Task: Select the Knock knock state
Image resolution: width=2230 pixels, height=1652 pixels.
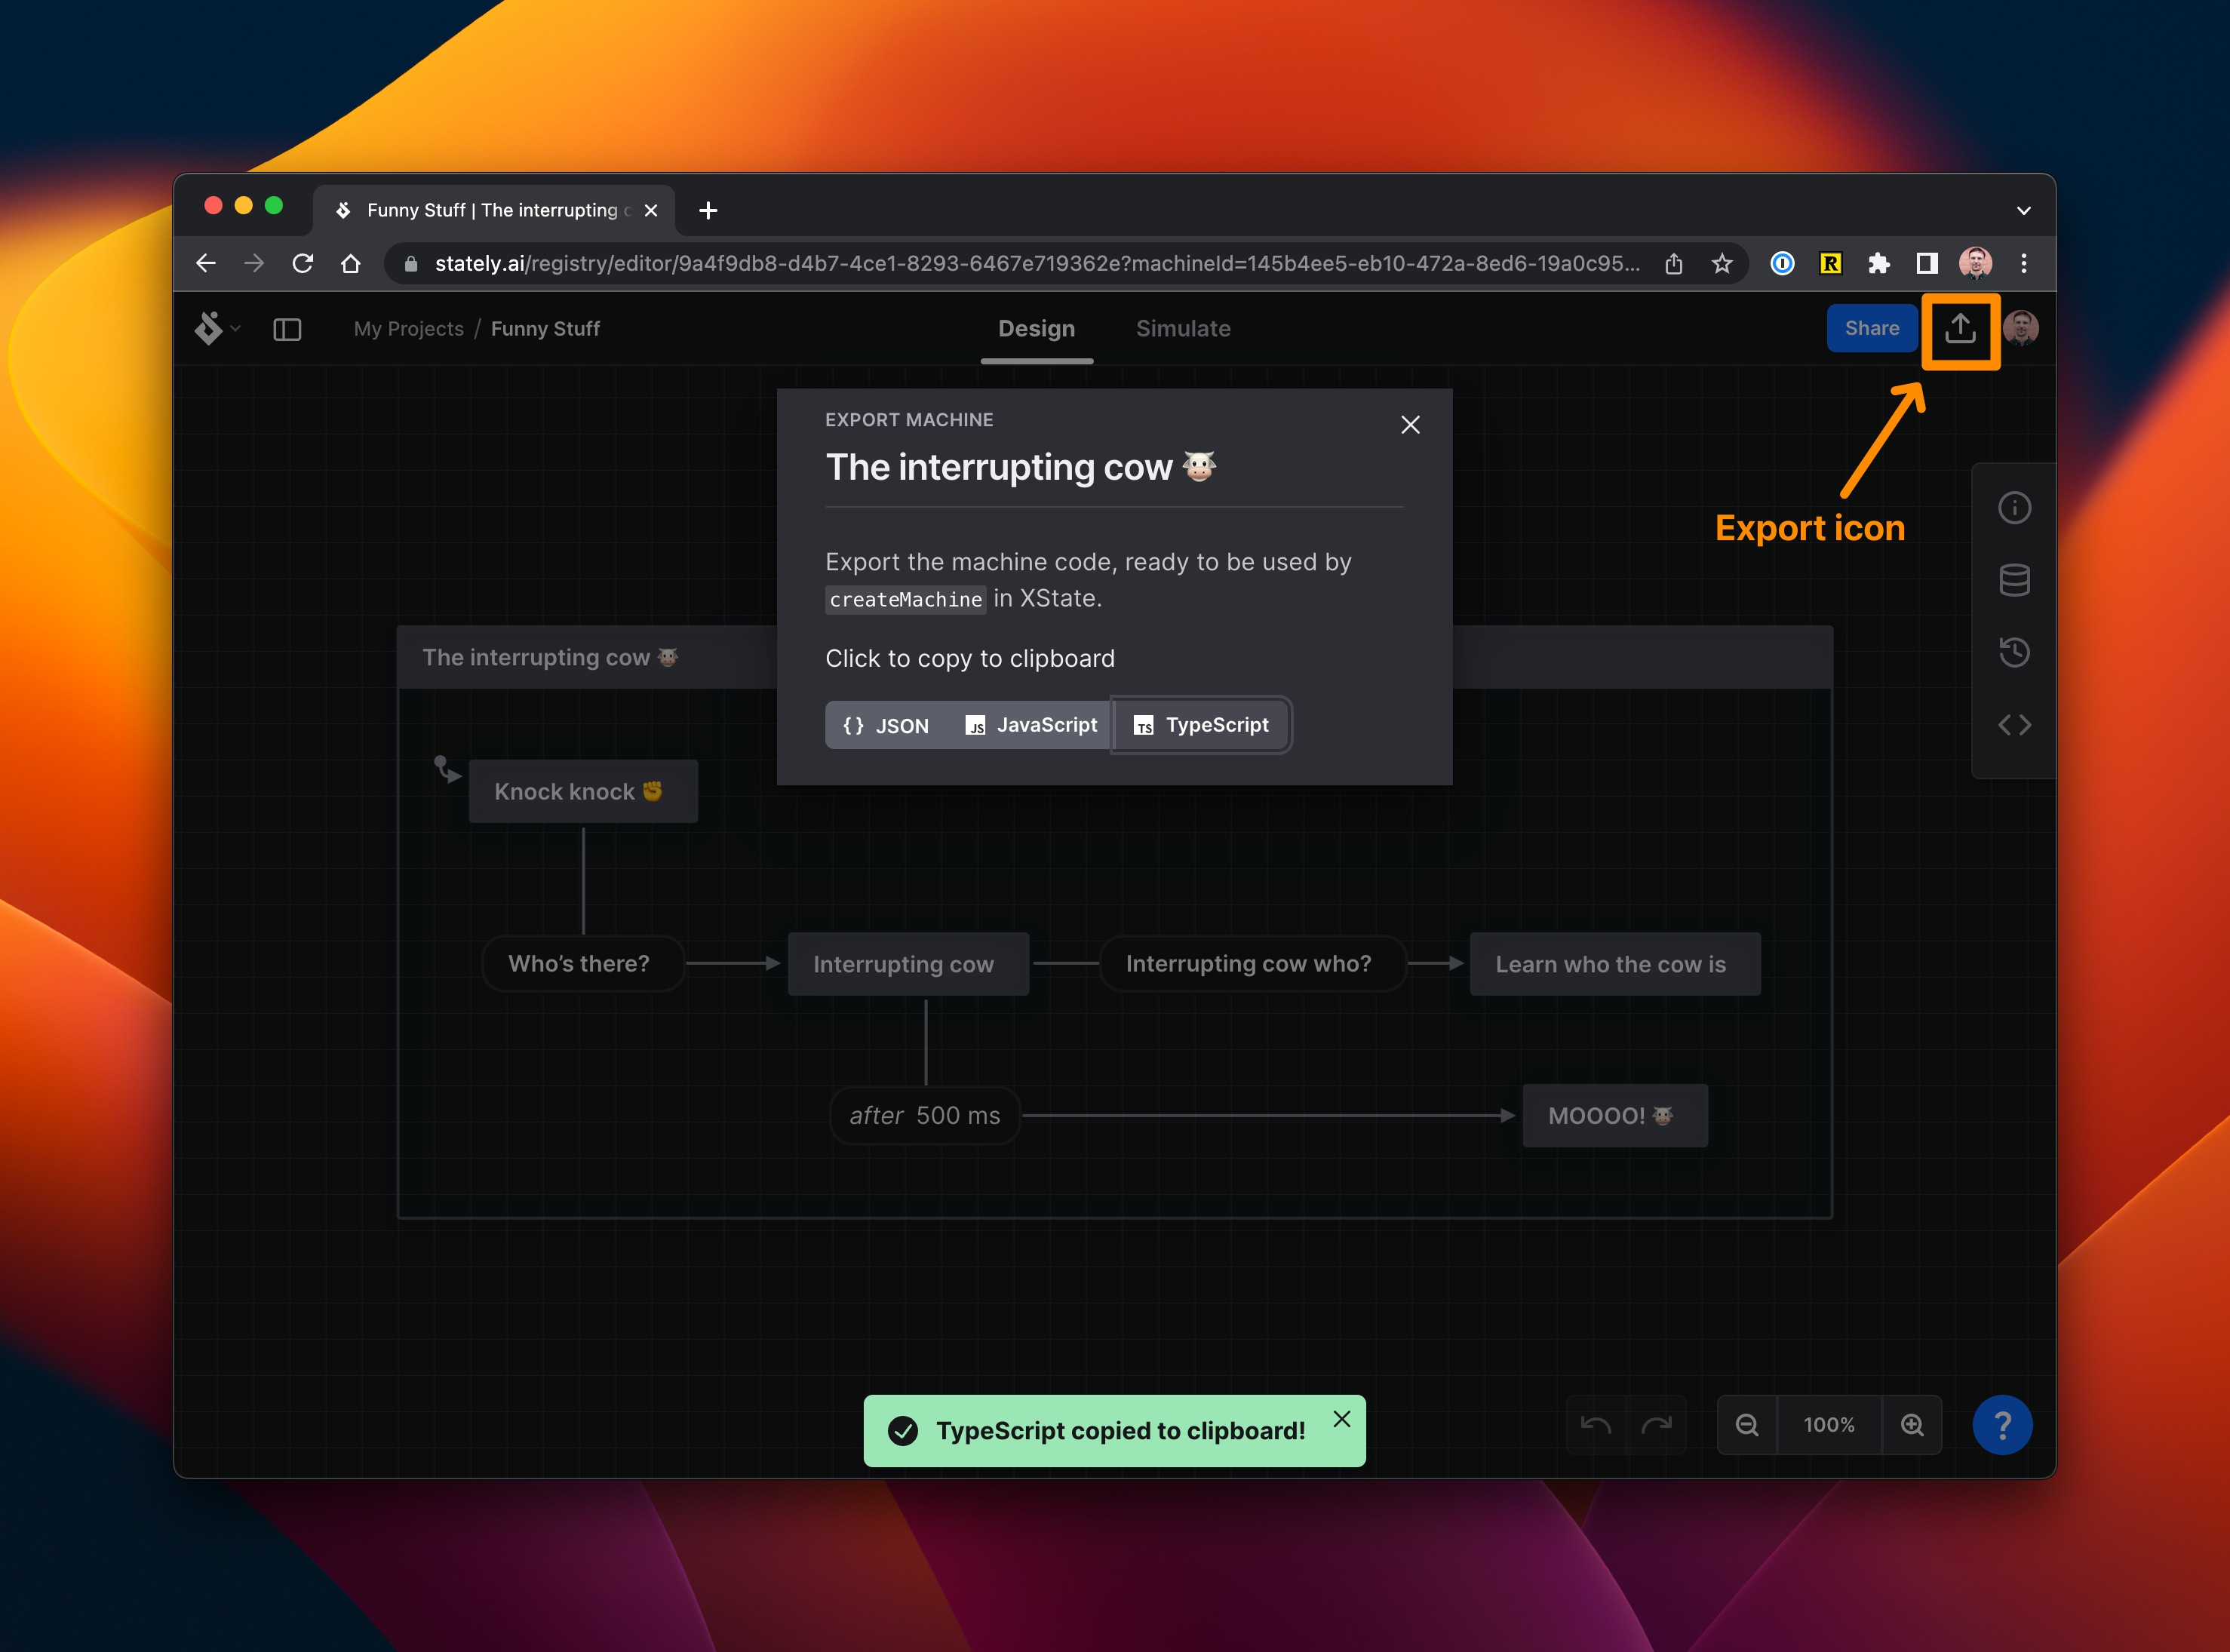Action: coord(583,791)
